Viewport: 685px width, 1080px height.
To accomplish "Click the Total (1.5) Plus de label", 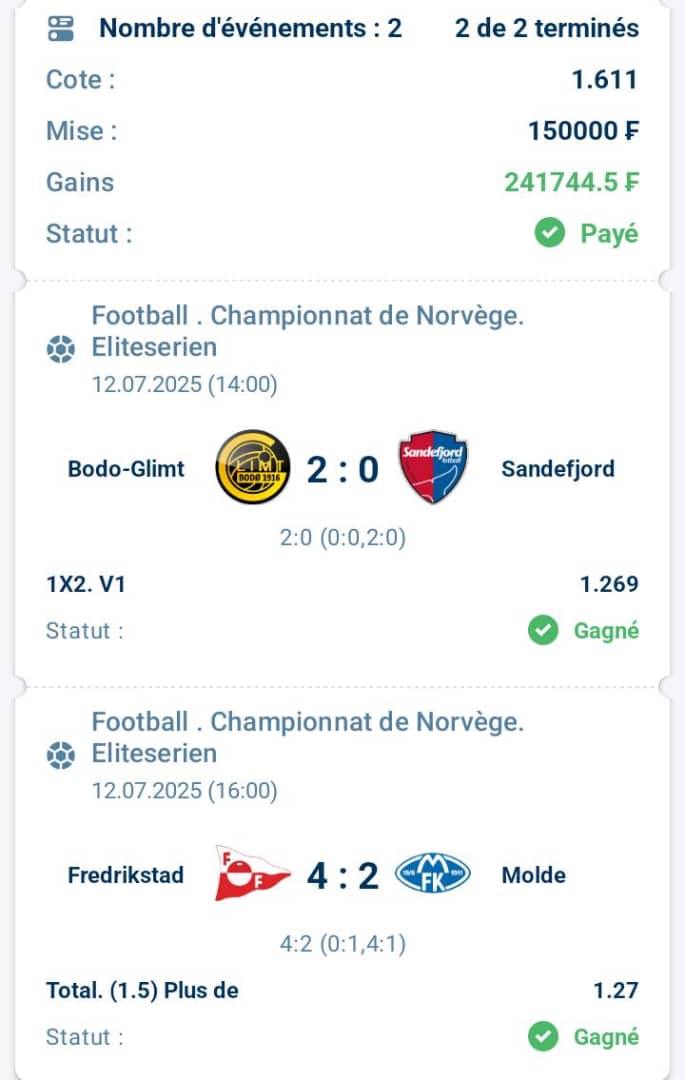I will coord(143,990).
